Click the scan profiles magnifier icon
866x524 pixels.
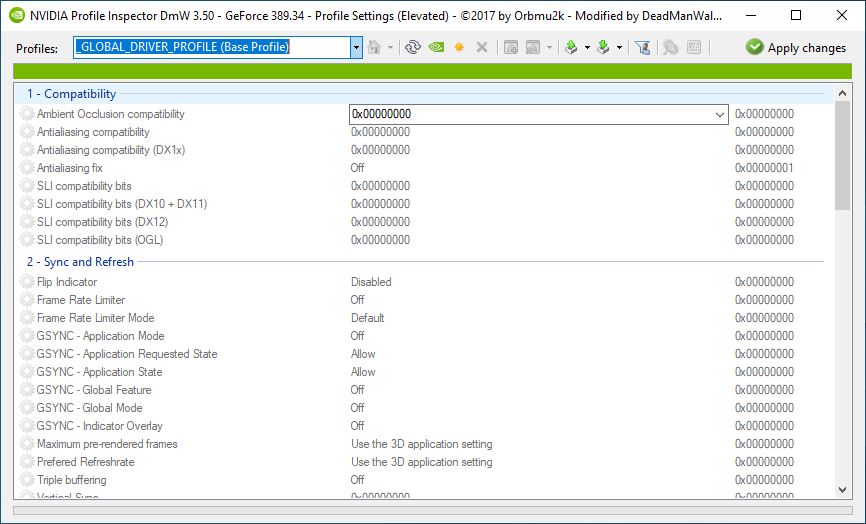point(670,47)
